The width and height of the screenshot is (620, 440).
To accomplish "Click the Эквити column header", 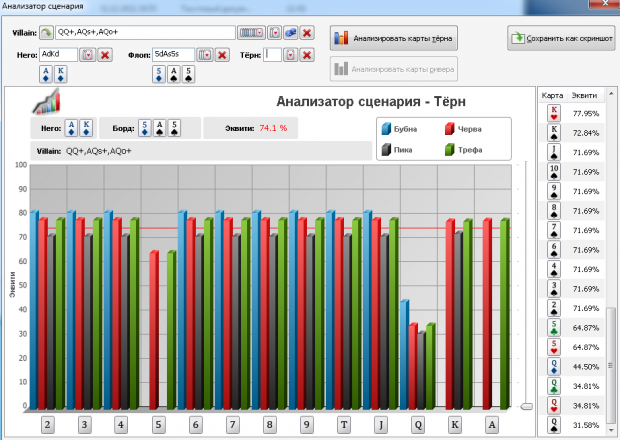I will [584, 95].
